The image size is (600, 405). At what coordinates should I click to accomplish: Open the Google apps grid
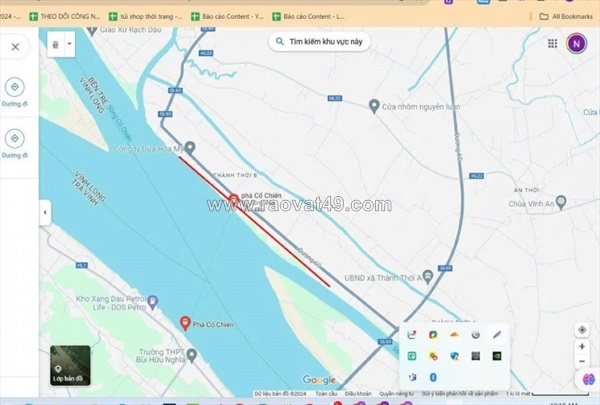[552, 43]
